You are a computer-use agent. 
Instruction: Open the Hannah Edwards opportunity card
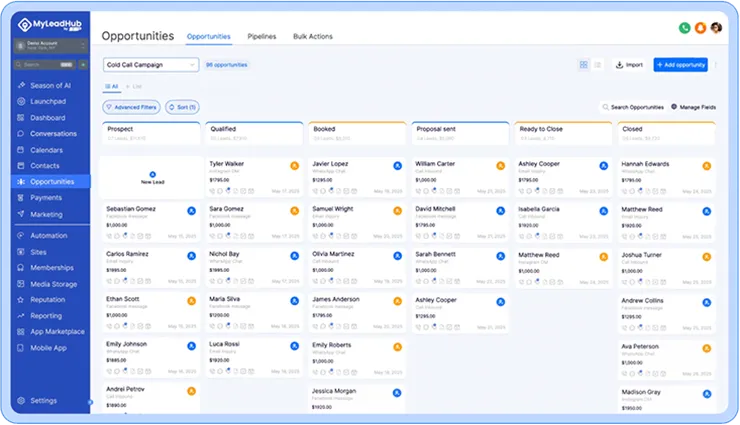[667, 177]
